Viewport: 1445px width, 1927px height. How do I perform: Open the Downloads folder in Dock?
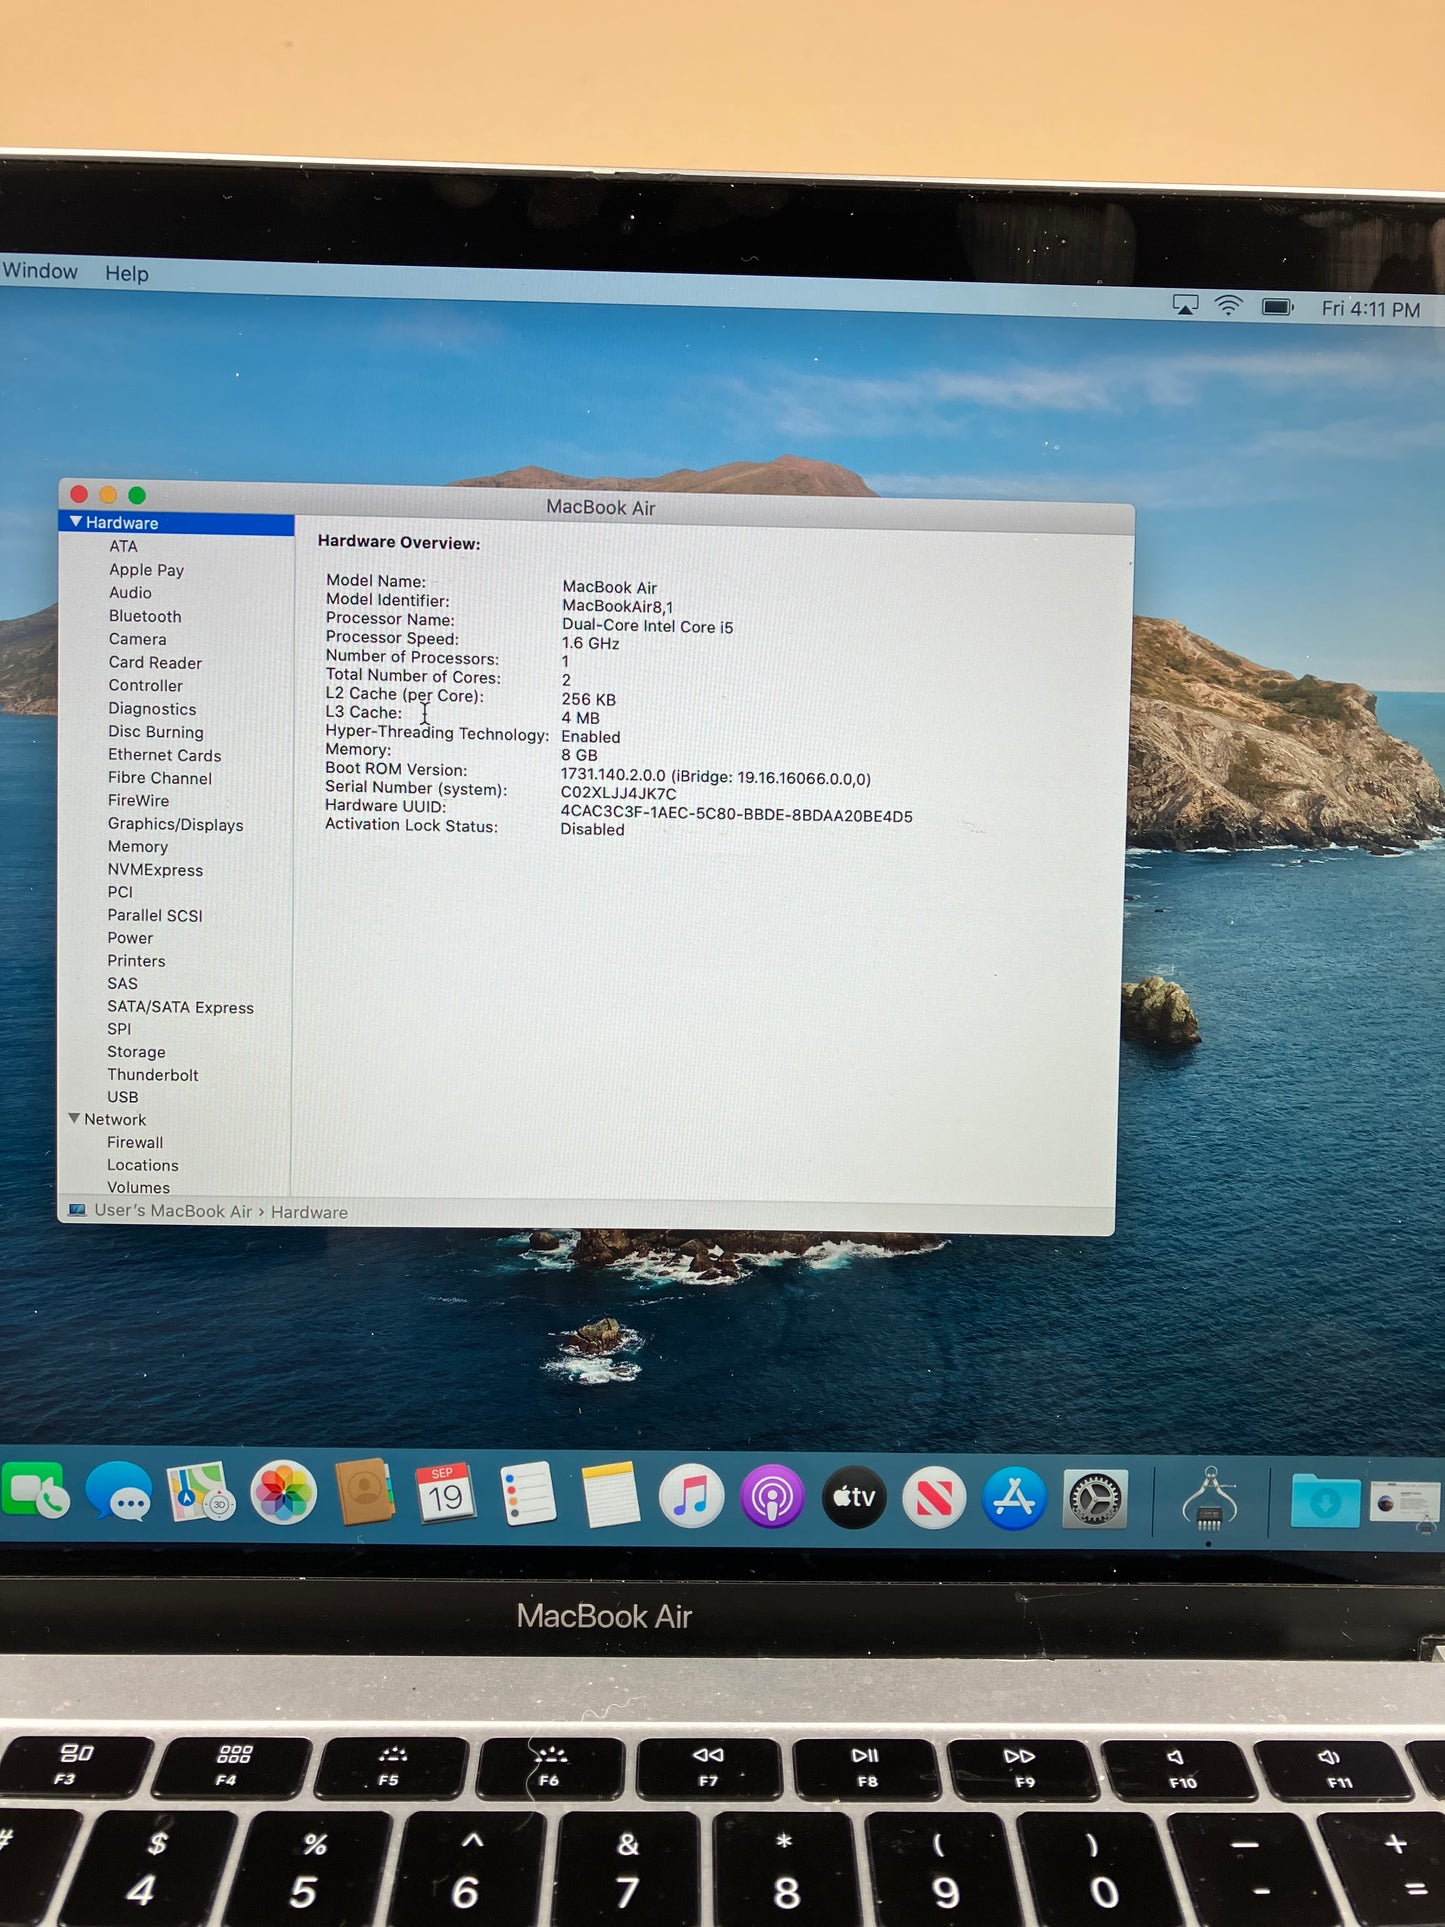(1325, 1500)
